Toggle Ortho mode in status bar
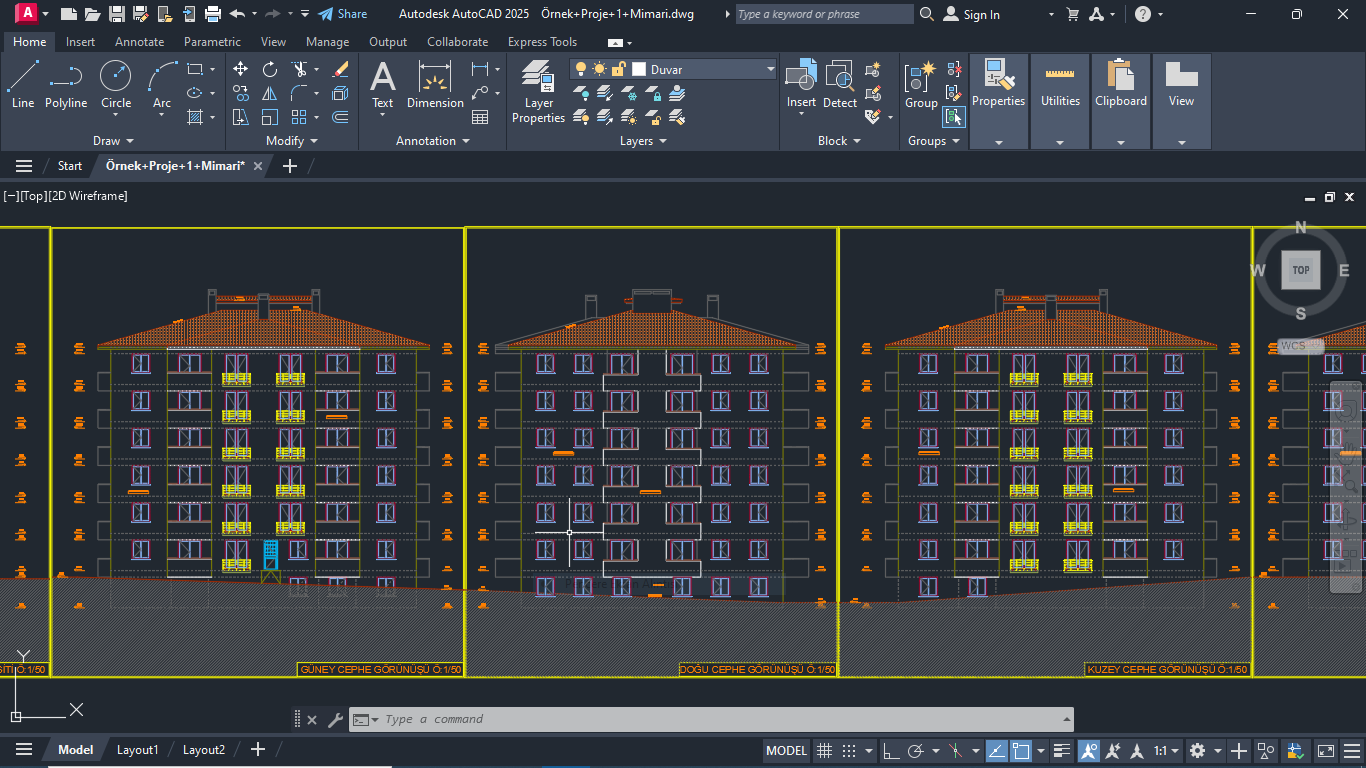The image size is (1366, 768). [x=891, y=750]
